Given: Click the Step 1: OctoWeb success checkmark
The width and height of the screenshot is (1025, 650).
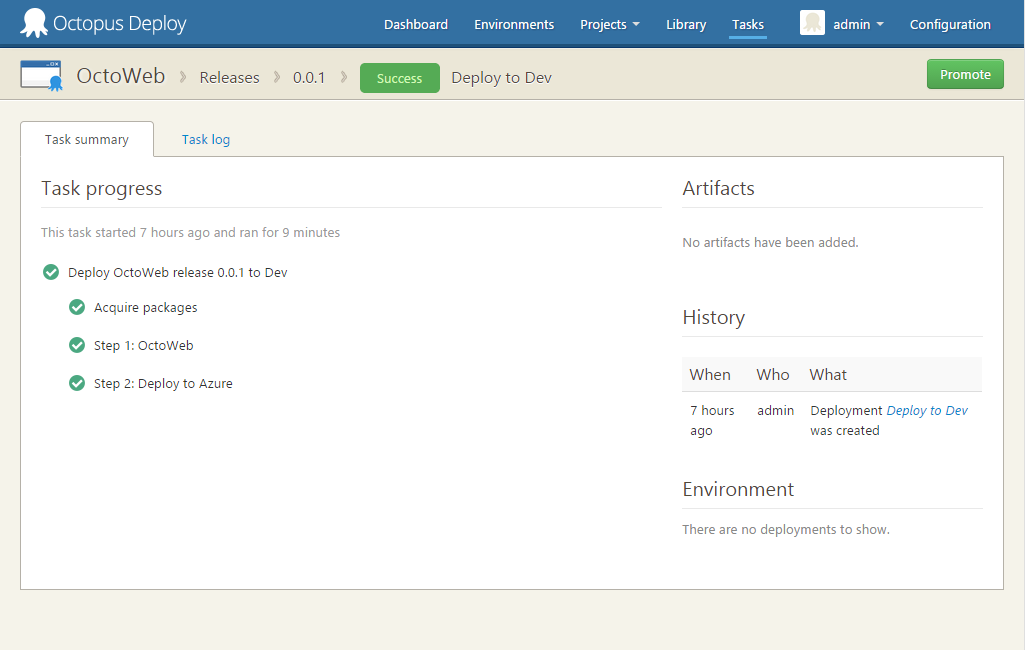Looking at the screenshot, I should point(77,345).
